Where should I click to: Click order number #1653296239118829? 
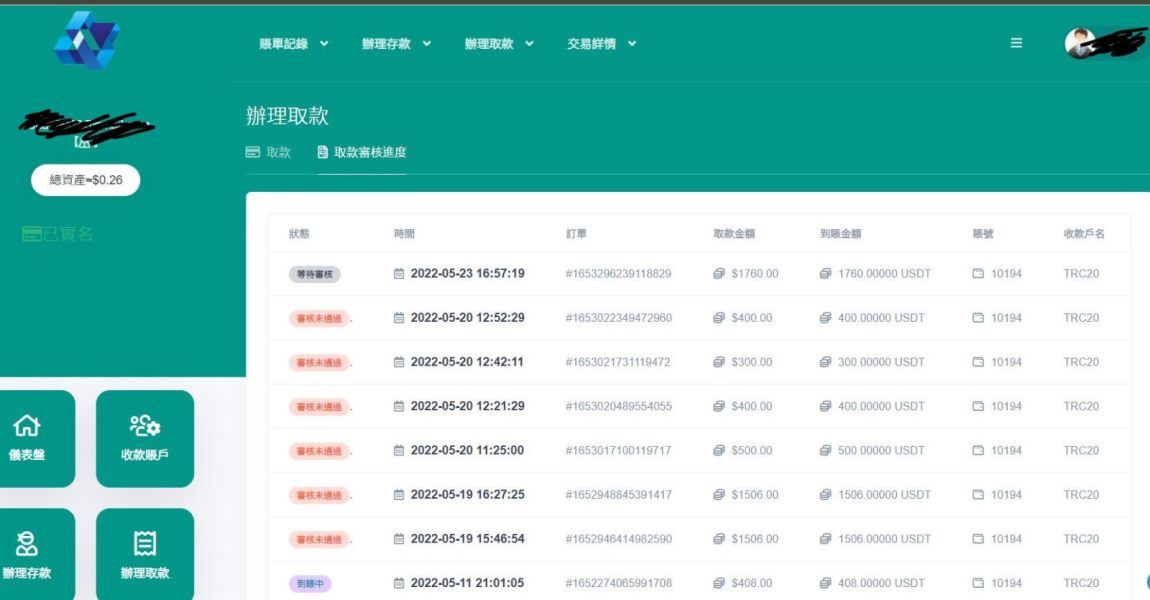tap(618, 274)
